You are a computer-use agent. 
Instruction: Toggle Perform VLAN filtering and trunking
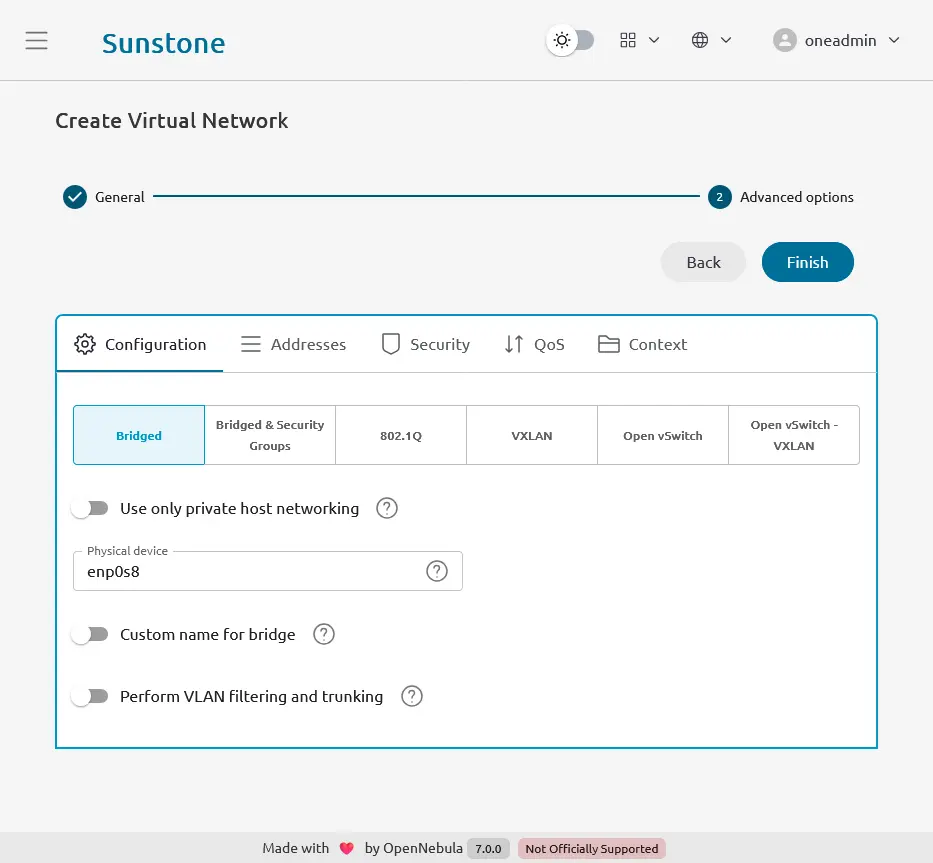[90, 696]
